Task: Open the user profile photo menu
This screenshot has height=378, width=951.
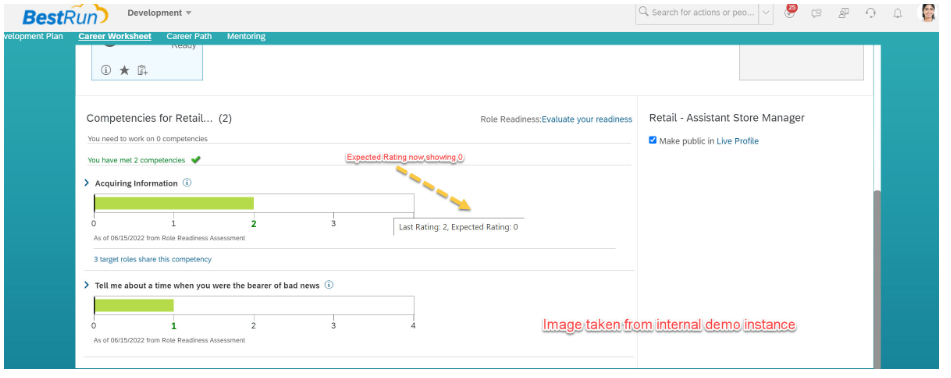Action: [x=928, y=13]
